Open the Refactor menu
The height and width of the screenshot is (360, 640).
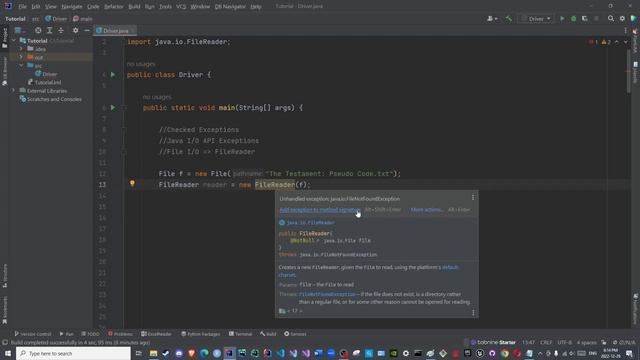(x=113, y=7)
